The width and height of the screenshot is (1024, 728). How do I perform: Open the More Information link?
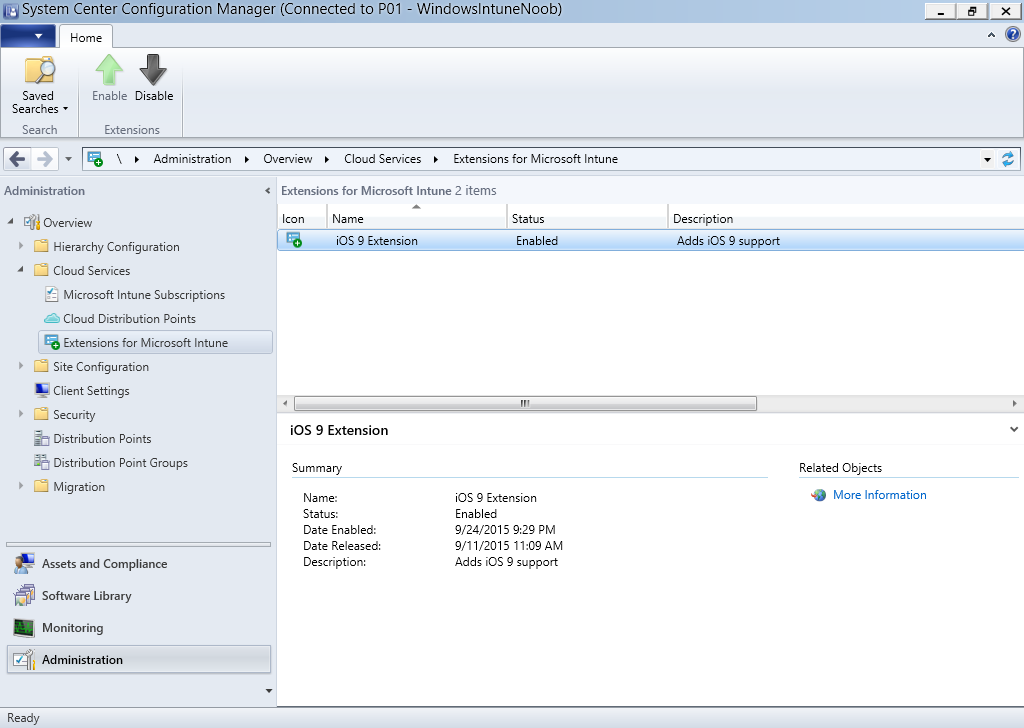click(x=879, y=495)
